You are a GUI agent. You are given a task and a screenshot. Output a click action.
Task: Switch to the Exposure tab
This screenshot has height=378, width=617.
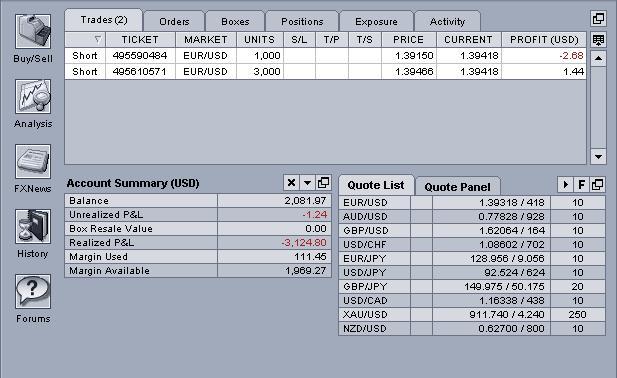tap(376, 22)
